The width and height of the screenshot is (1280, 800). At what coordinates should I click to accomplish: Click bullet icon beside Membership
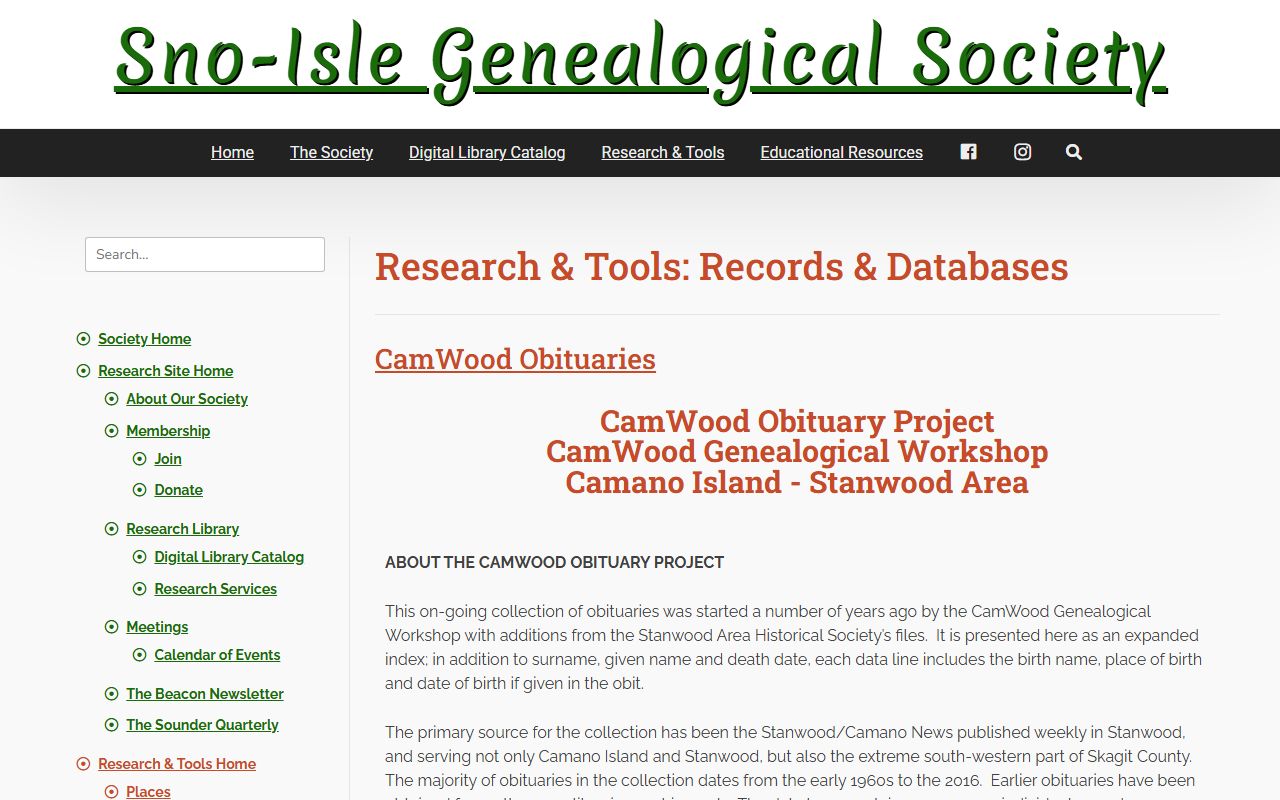point(111,431)
